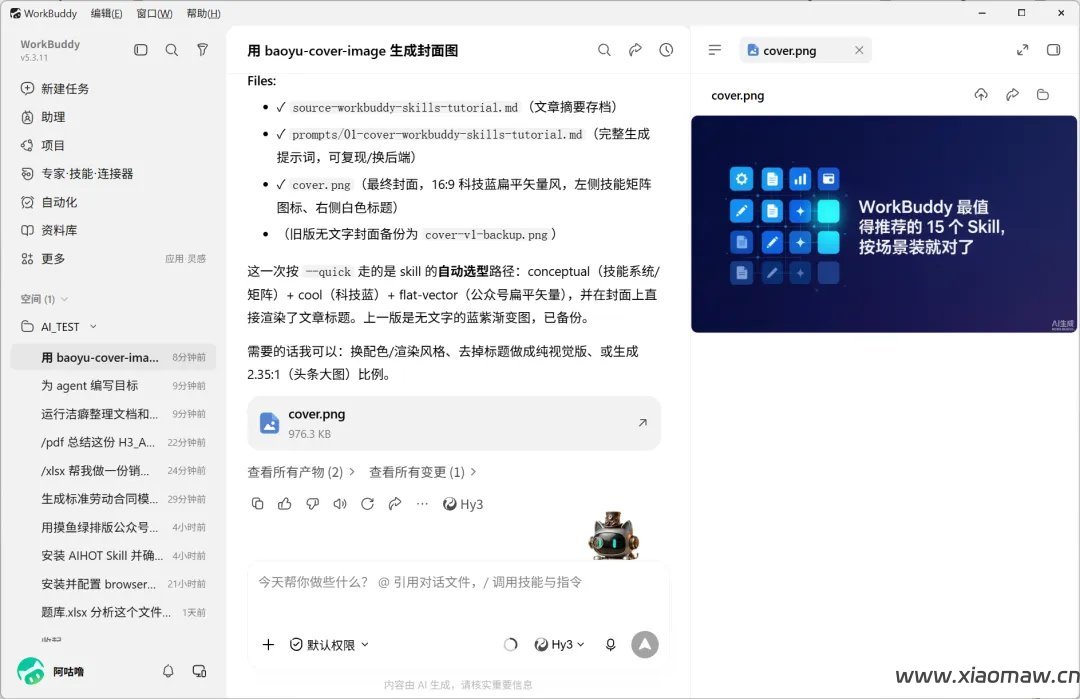Read the reply aloud via speaker icon

coord(340,504)
